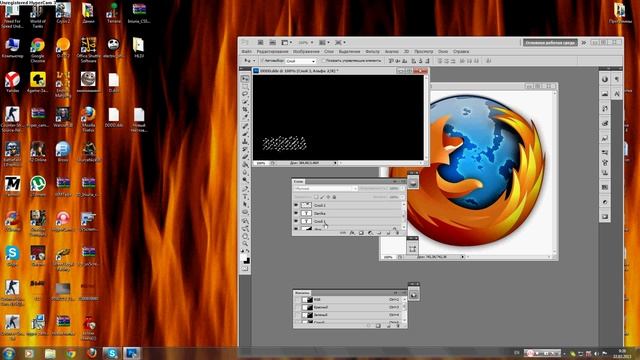Expand more workspaces chevron
This screenshot has width=640, height=360.
[x=584, y=42]
